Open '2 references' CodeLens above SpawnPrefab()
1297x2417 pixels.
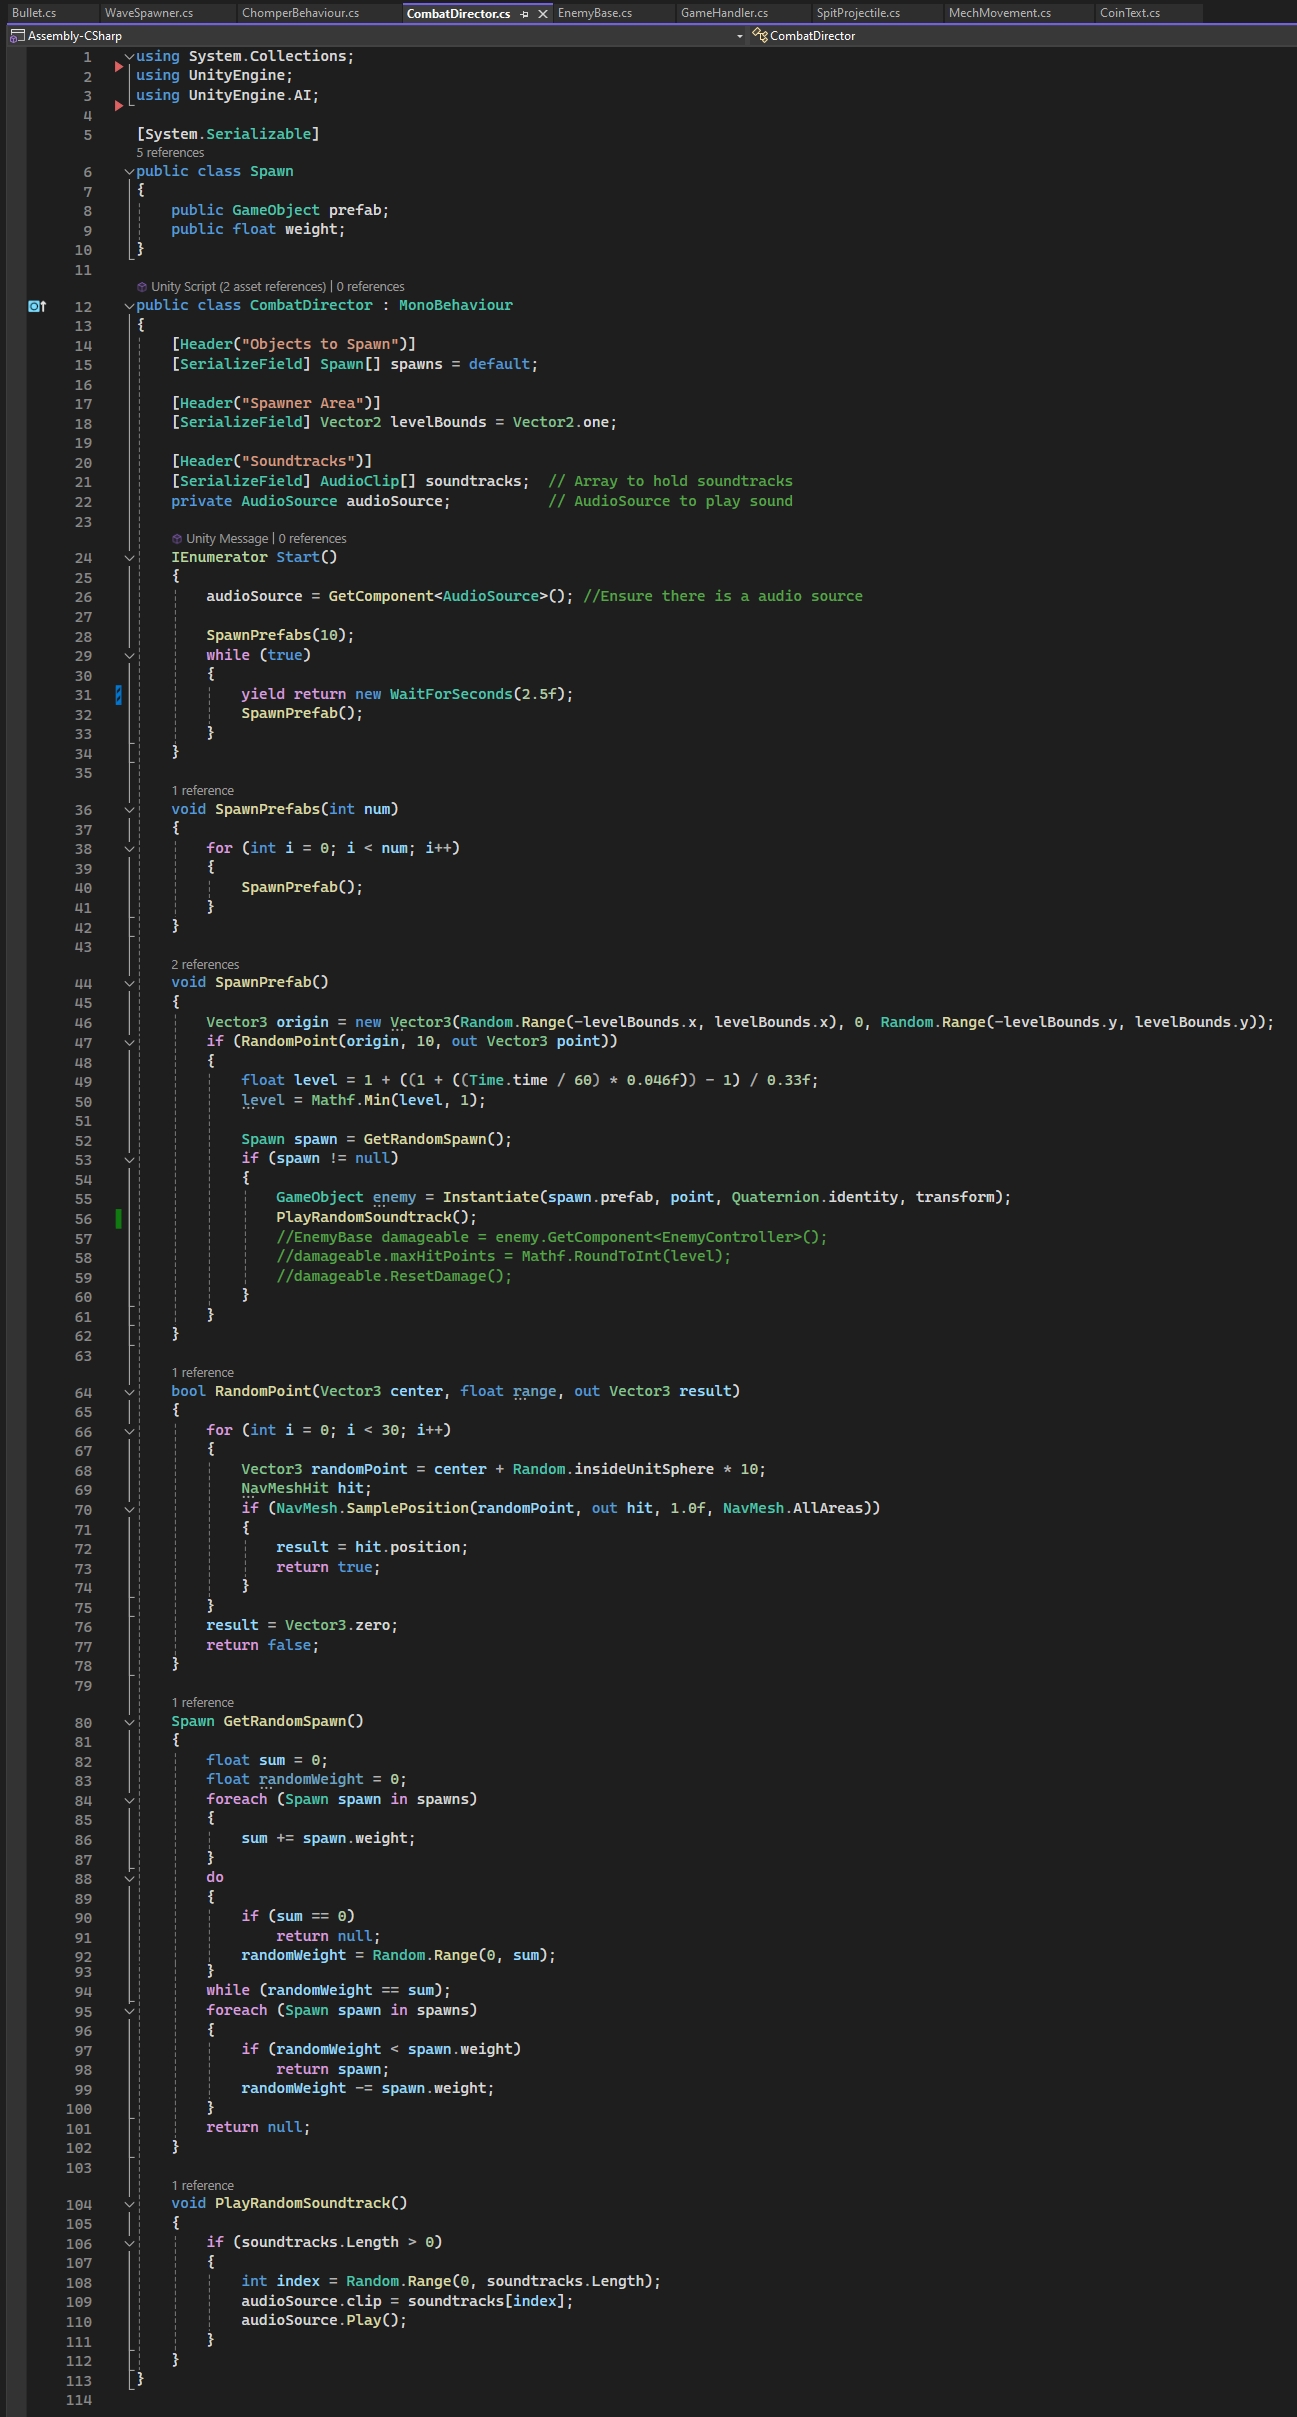point(205,965)
